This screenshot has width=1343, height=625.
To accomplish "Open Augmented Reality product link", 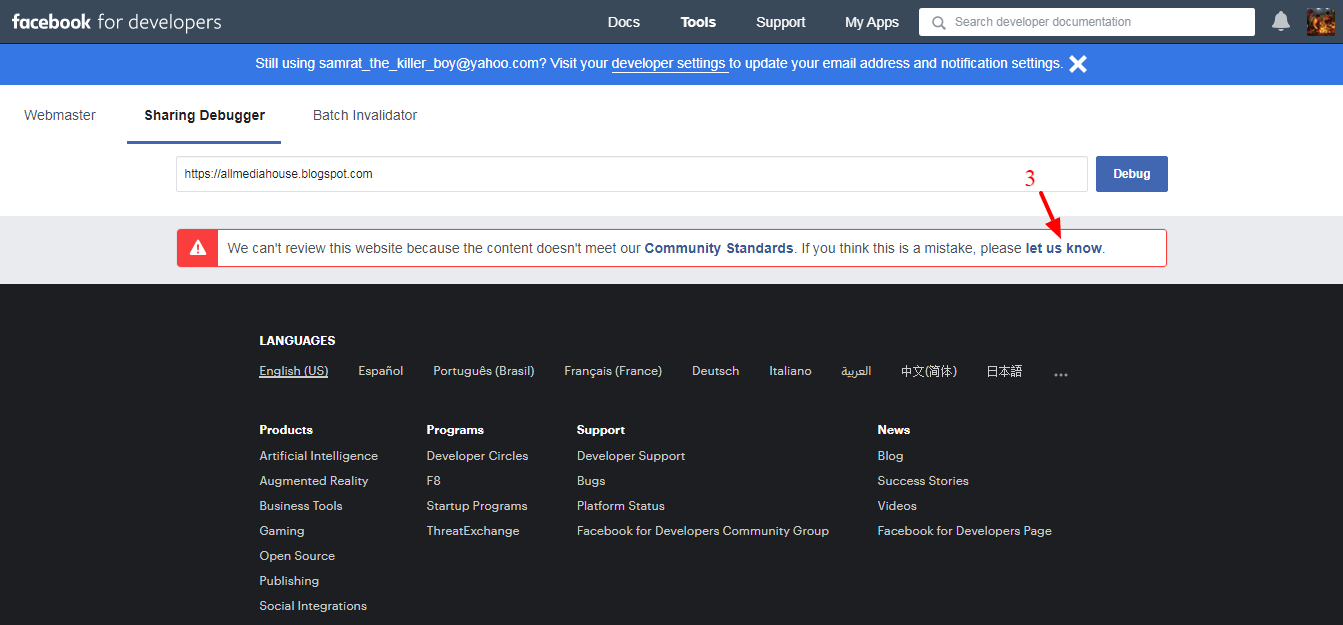I will point(313,481).
